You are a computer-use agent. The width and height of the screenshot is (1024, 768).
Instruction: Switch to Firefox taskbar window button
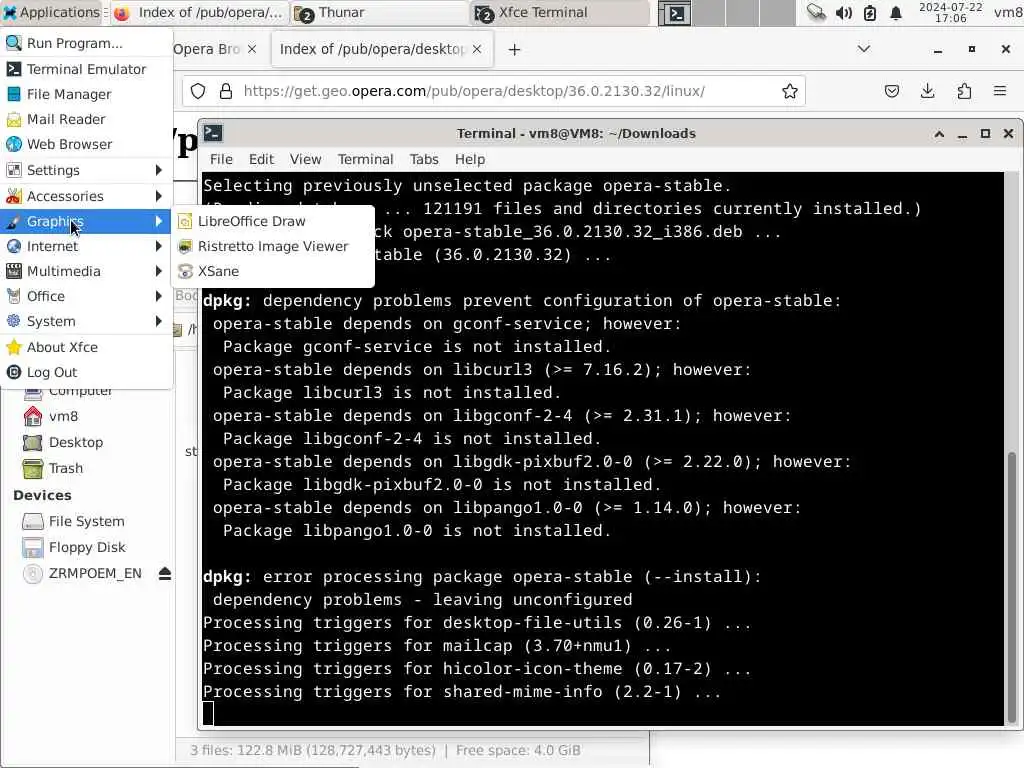200,12
